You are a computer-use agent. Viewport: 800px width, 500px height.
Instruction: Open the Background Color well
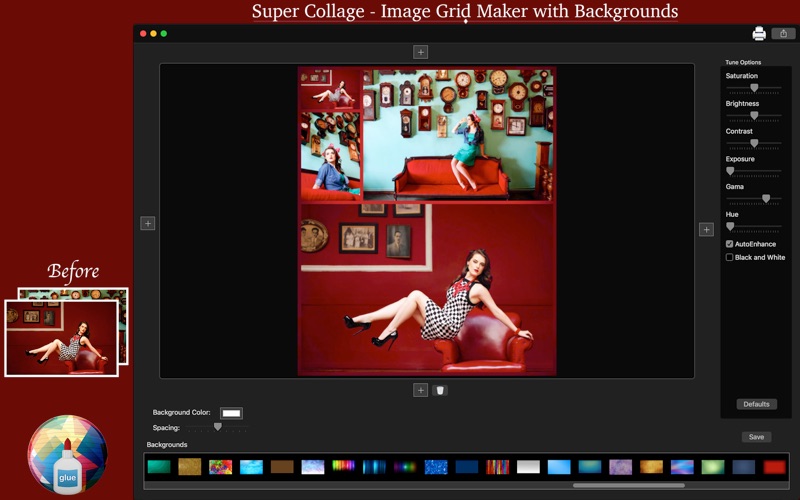point(231,413)
